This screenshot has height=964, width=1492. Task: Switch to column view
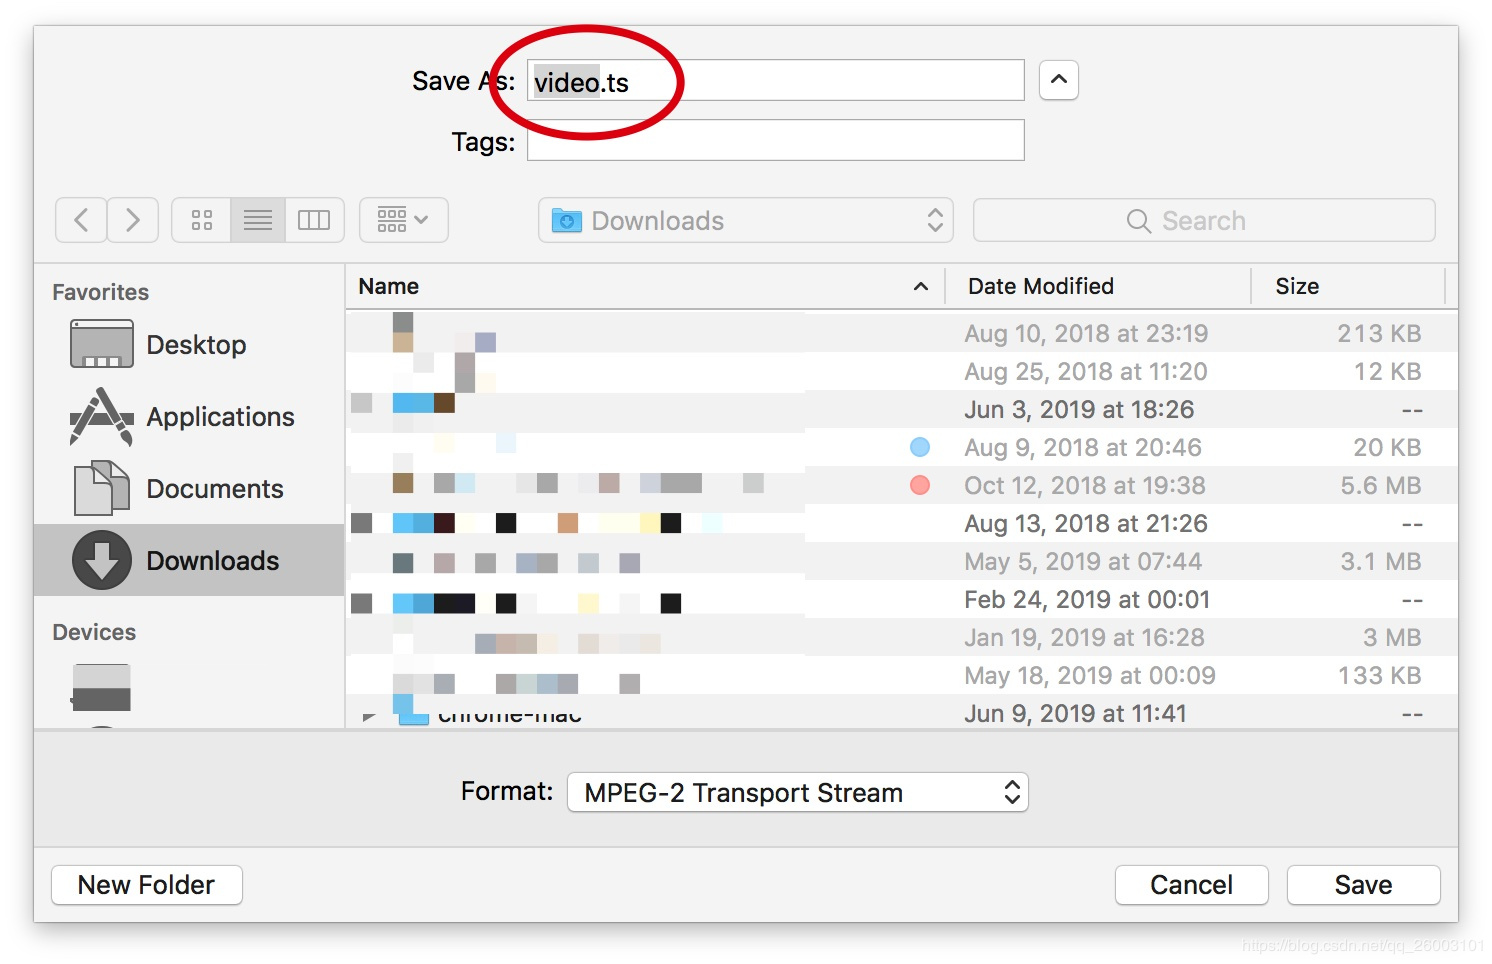point(314,220)
